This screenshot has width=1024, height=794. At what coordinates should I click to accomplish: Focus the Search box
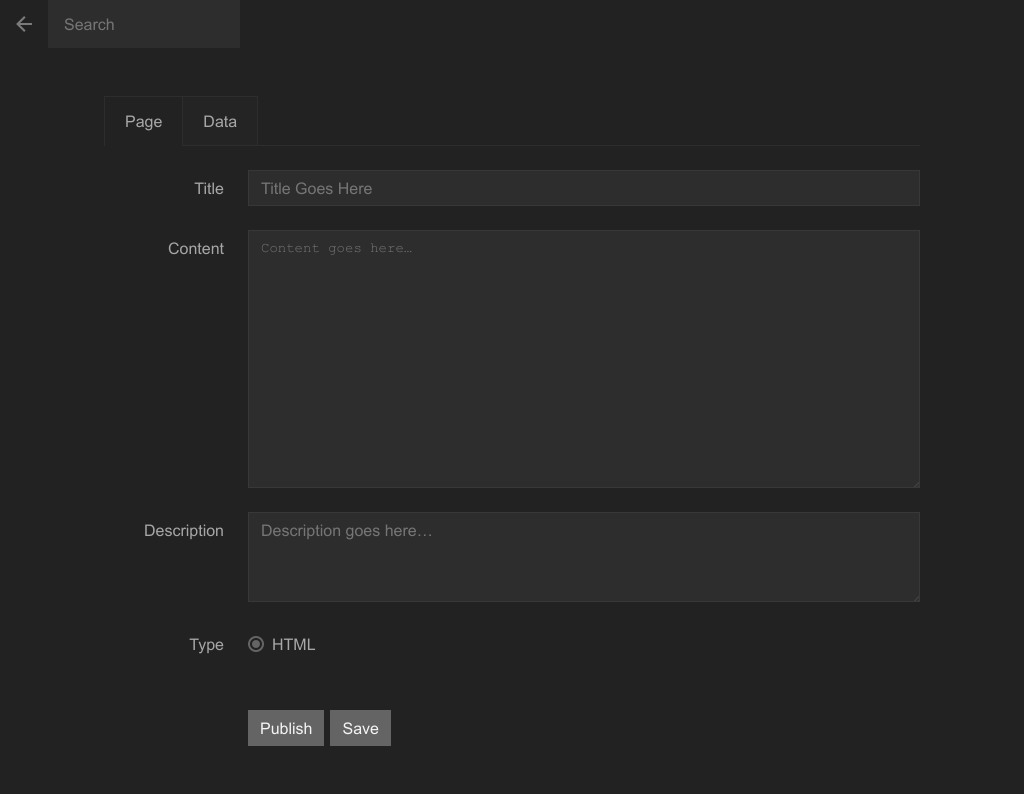(x=144, y=24)
